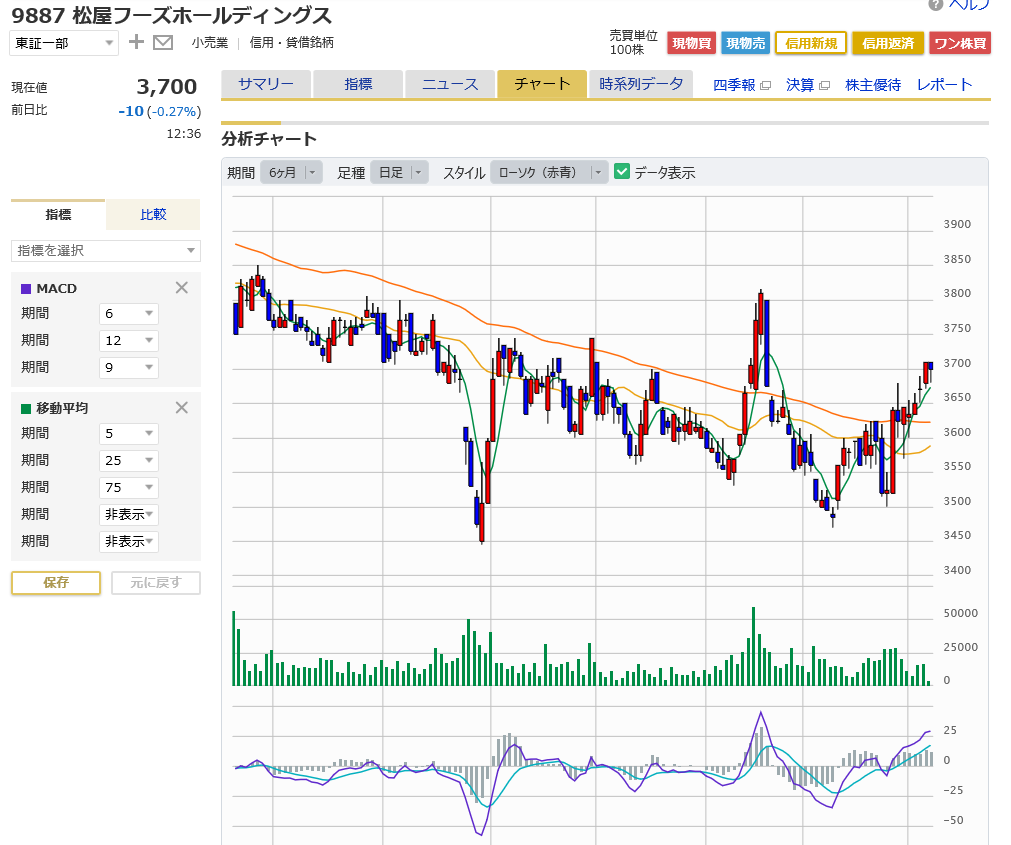
Task: Click the price change -10 (-0.27%)
Action: click(x=160, y=112)
